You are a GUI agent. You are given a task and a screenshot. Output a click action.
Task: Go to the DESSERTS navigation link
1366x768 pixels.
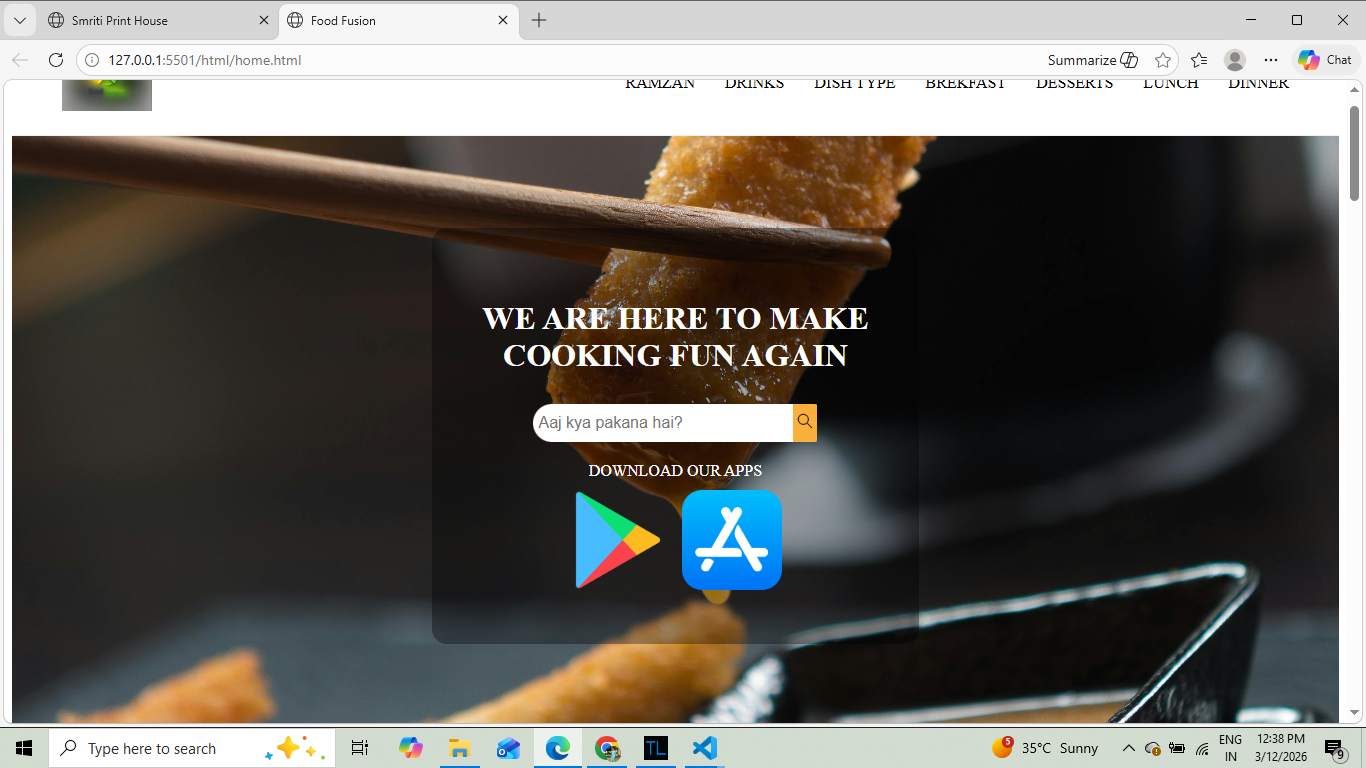(x=1074, y=84)
